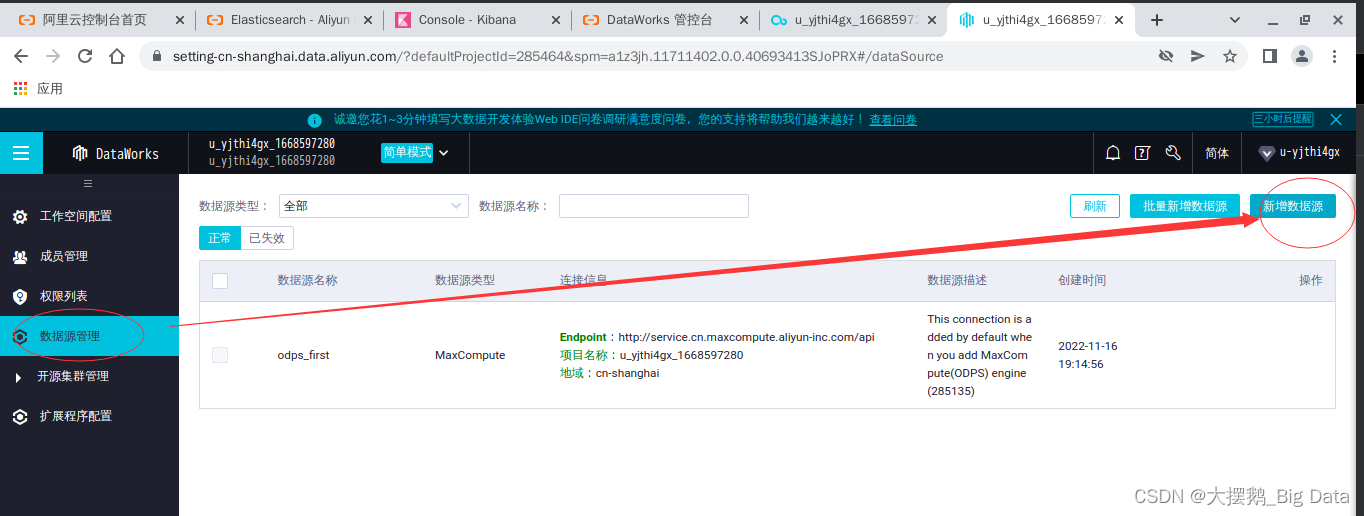The image size is (1364, 516).
Task: Click the Endpoint URL text
Action: 746,338
